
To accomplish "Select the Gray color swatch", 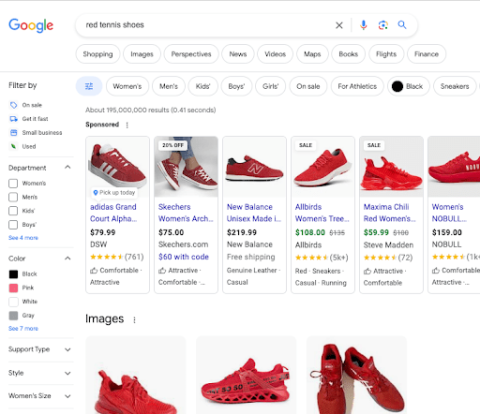I will coord(13,315).
